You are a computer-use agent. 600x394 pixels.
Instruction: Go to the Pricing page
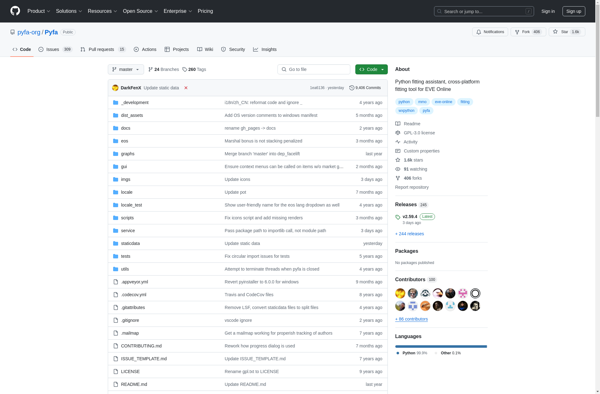tap(205, 11)
